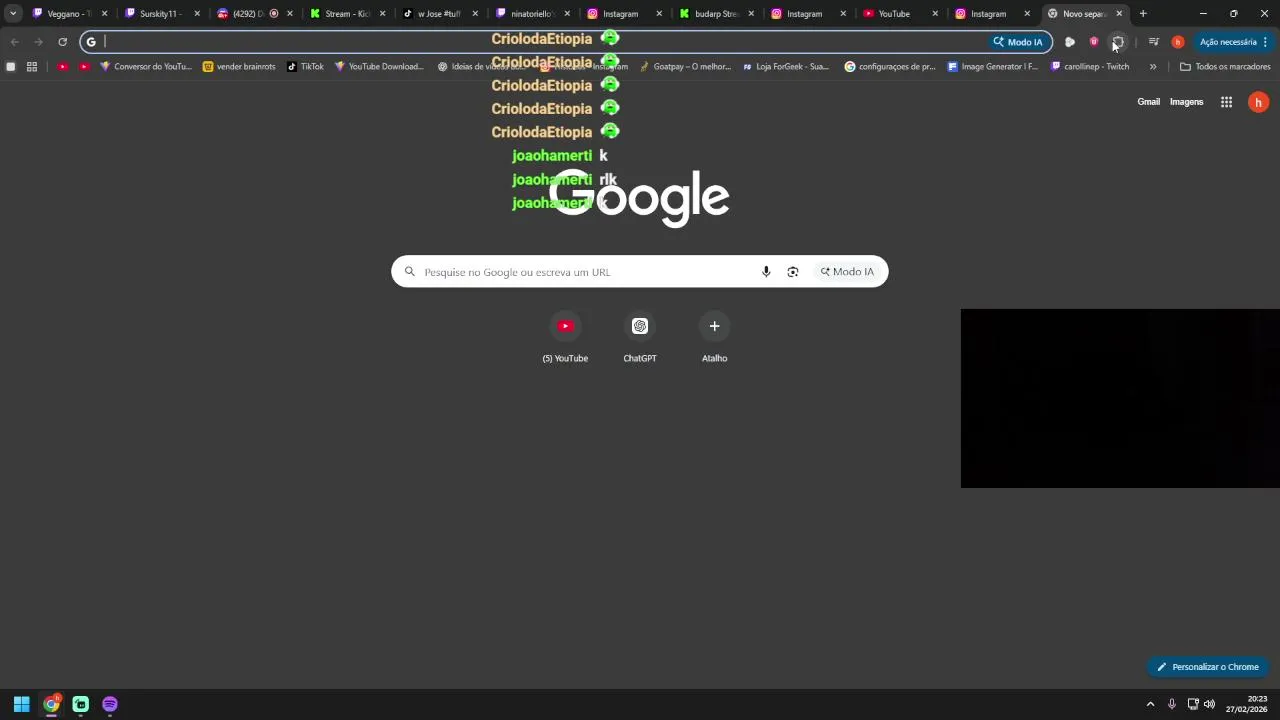The width and height of the screenshot is (1280, 720).
Task: Close the Novo separador tab
Action: click(1119, 14)
